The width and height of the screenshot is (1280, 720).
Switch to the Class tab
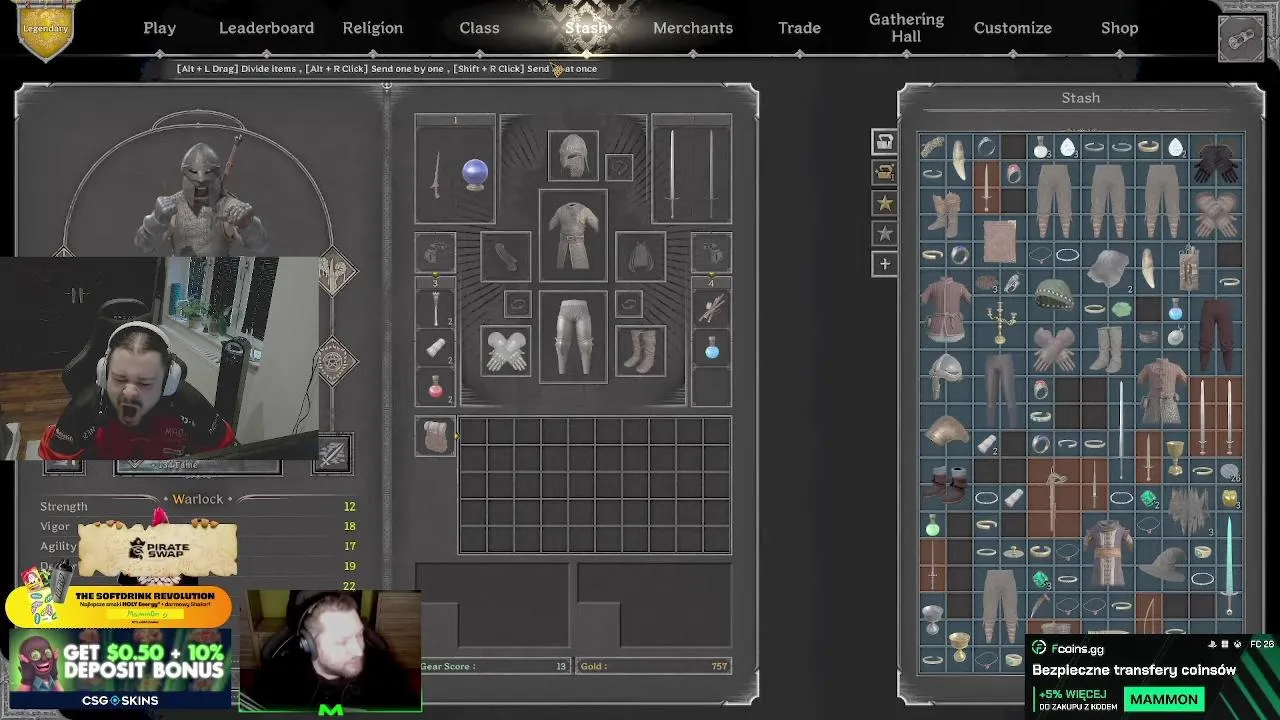click(479, 28)
